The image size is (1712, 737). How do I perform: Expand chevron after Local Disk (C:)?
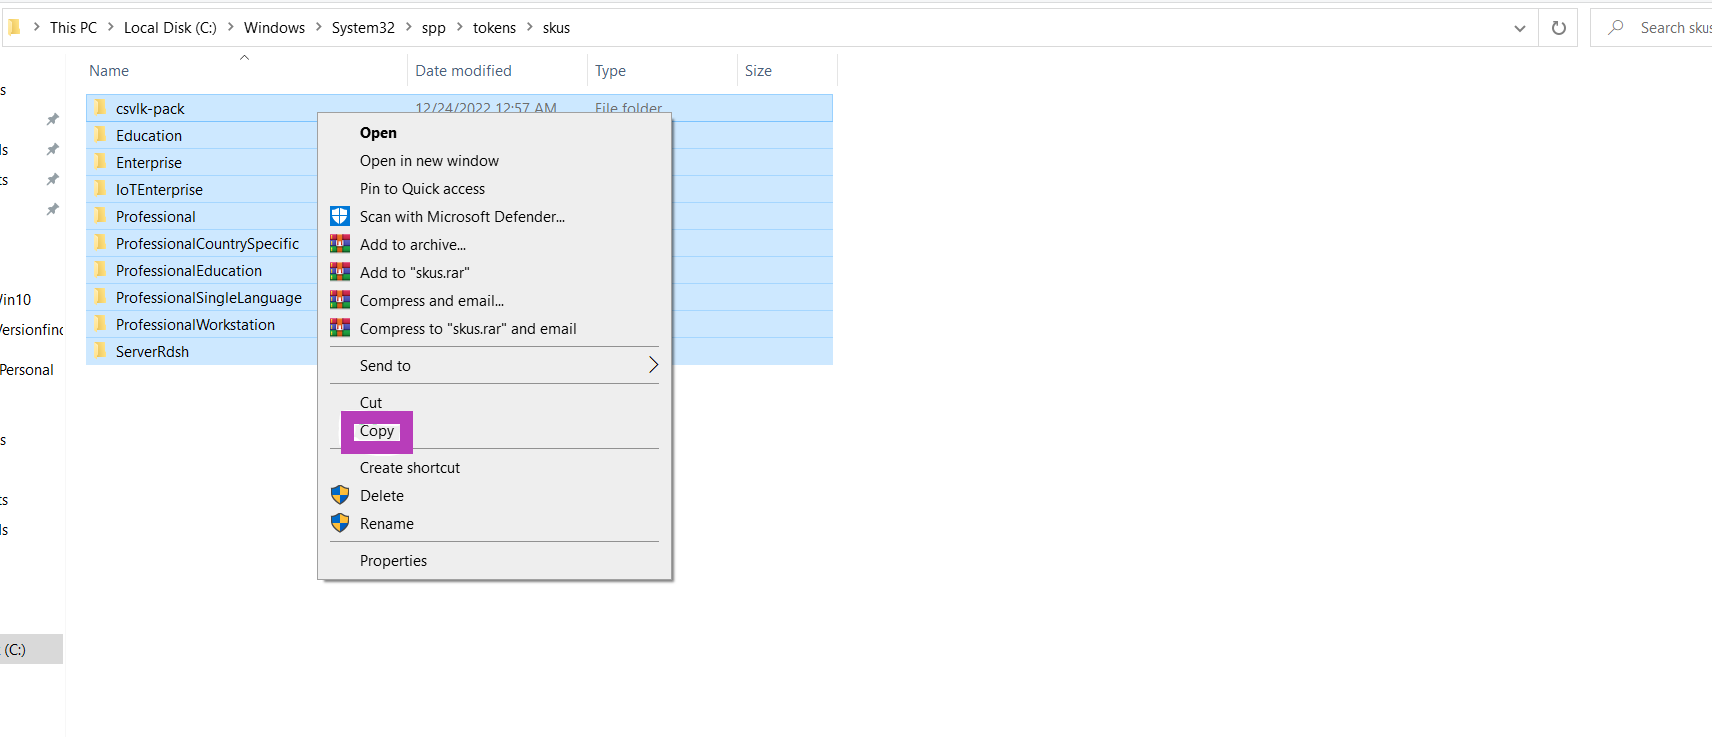(x=231, y=28)
